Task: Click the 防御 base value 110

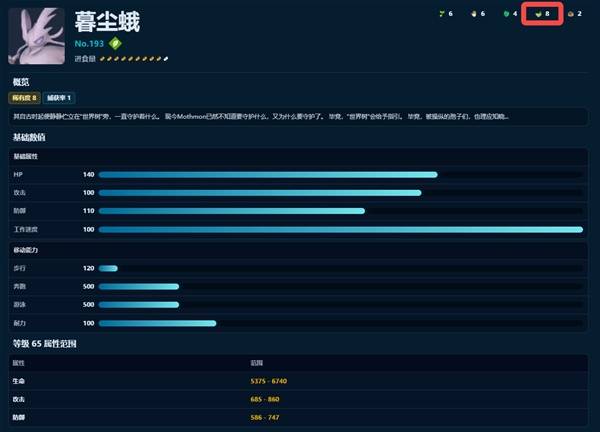Action: pos(88,211)
